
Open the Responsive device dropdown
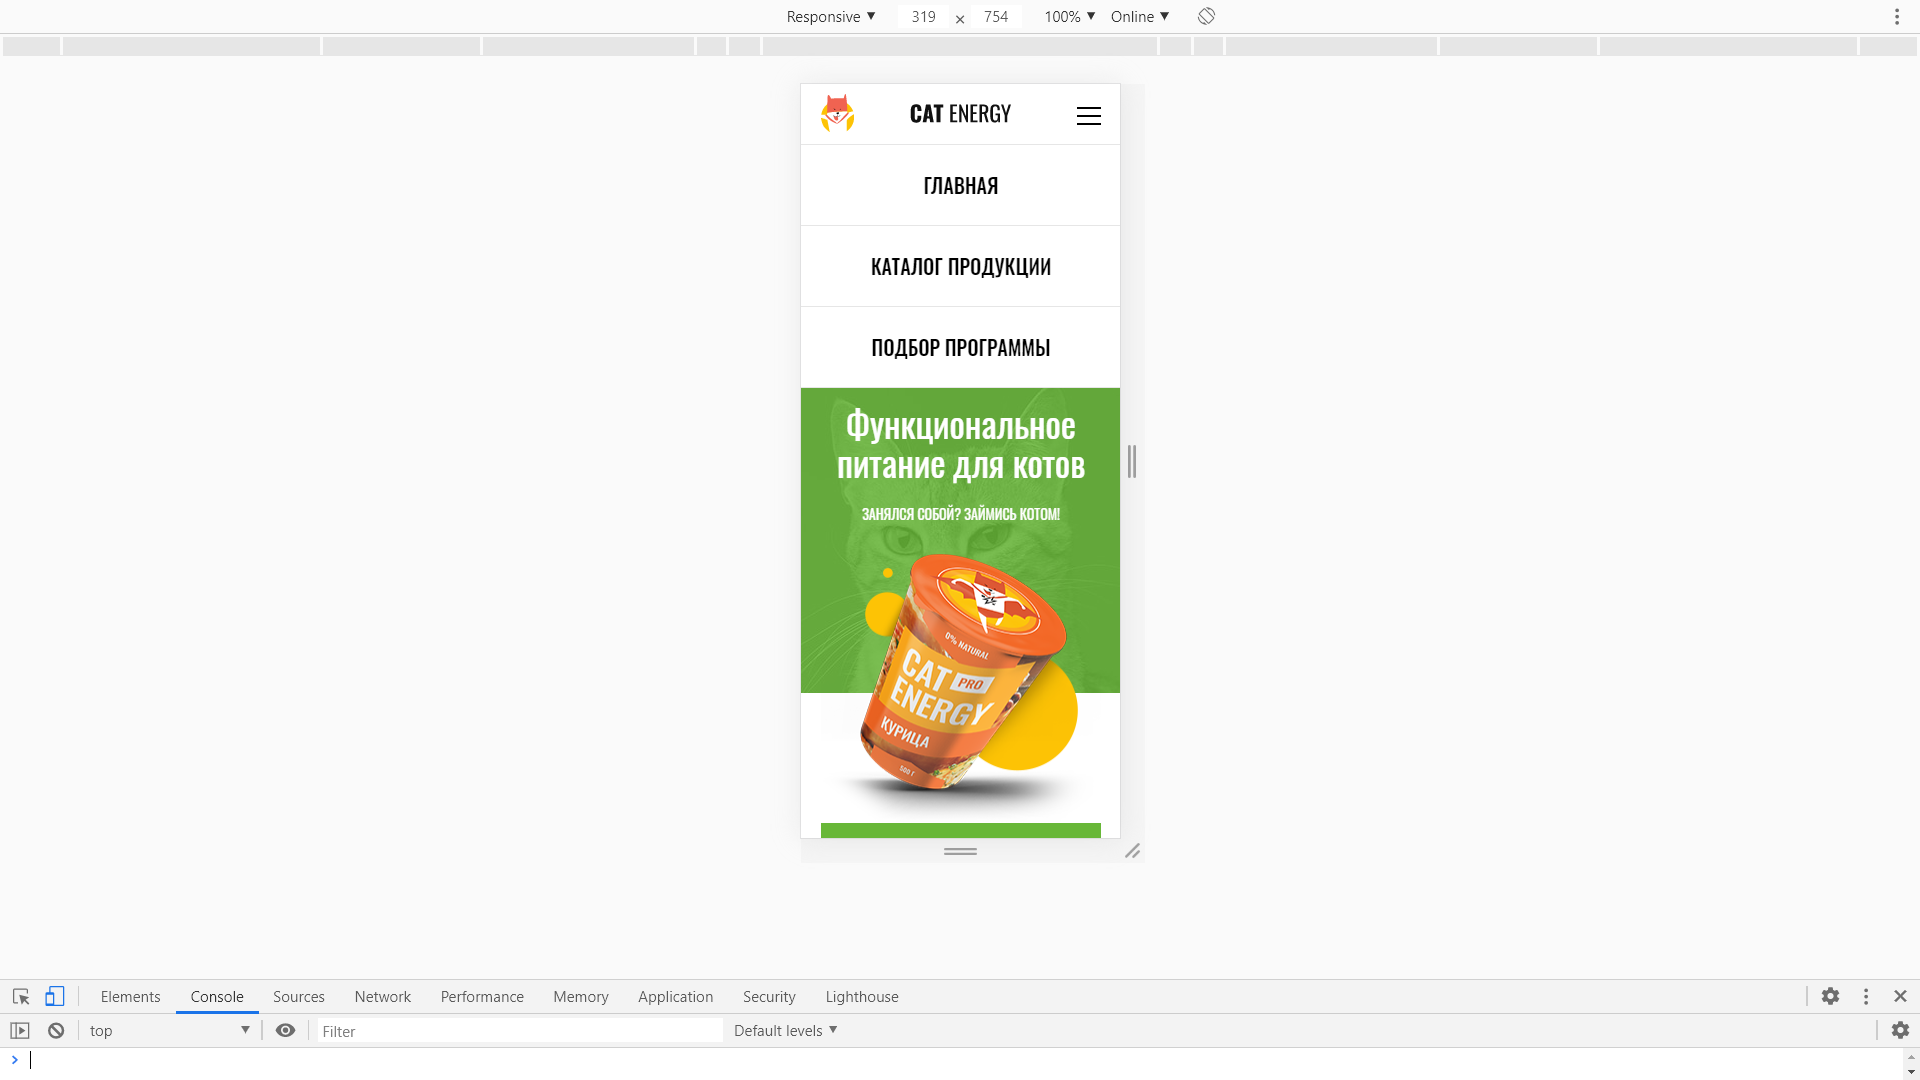[x=831, y=17]
